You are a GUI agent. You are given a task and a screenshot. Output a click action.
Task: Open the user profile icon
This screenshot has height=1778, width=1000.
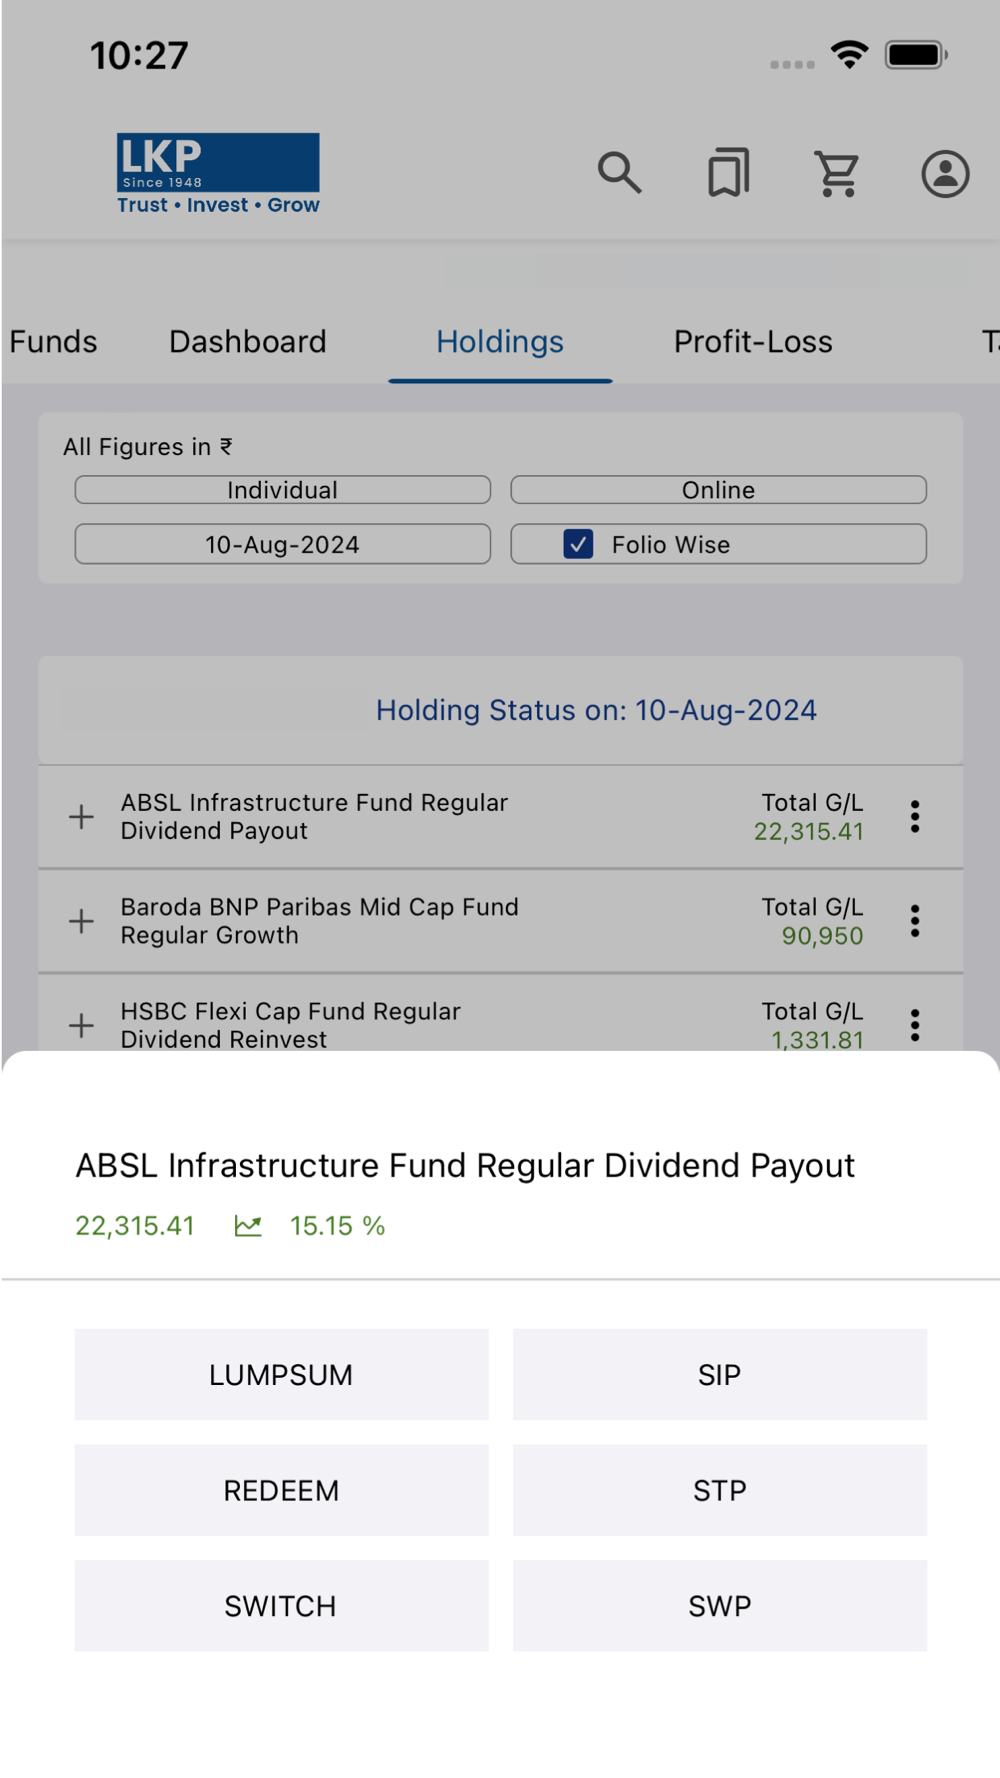tap(945, 174)
